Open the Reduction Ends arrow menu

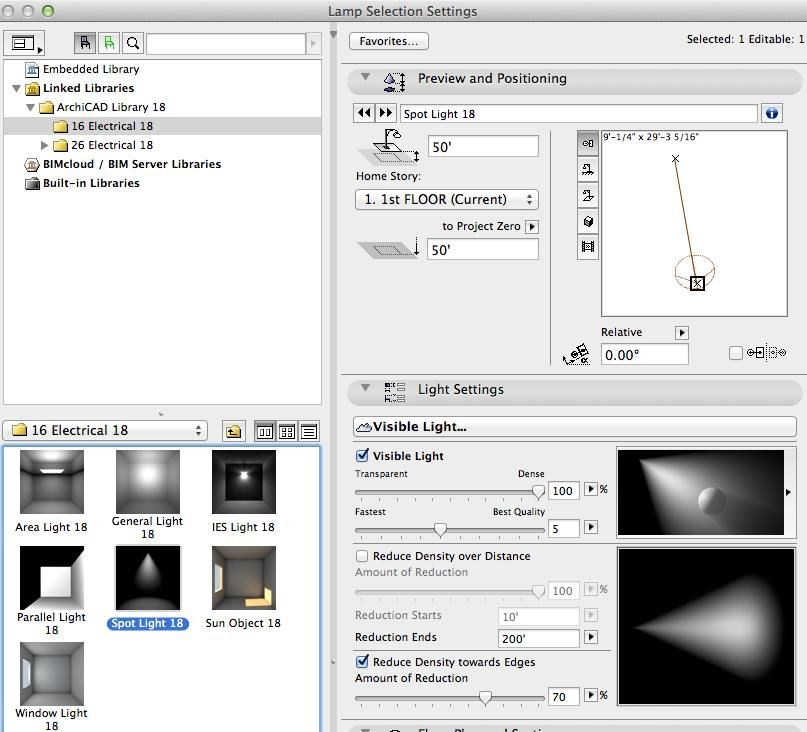[591, 637]
